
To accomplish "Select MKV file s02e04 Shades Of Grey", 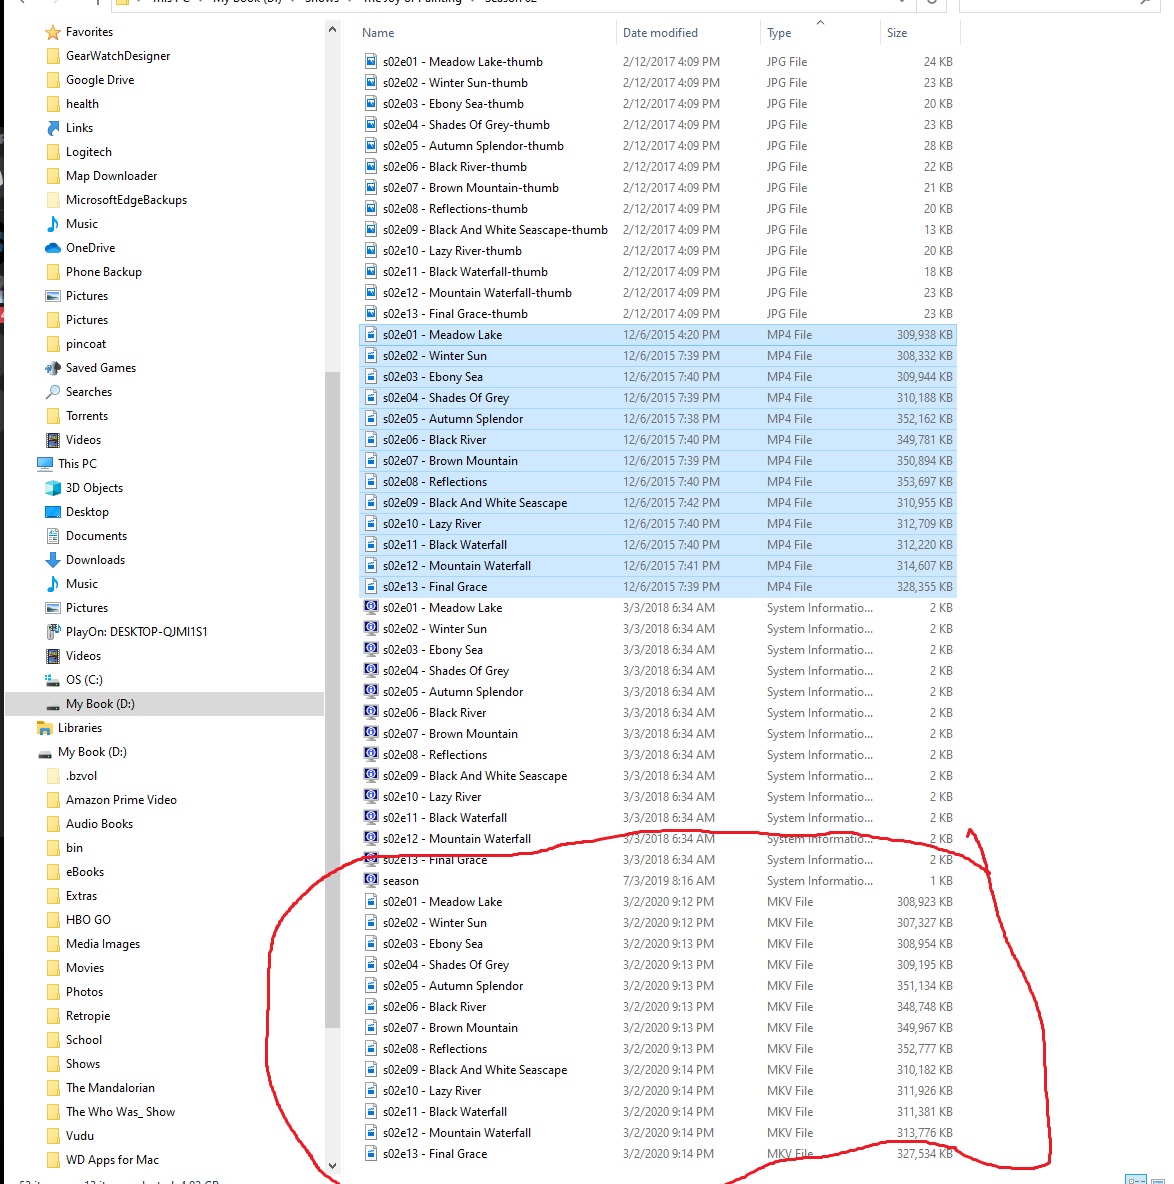I will (x=445, y=964).
